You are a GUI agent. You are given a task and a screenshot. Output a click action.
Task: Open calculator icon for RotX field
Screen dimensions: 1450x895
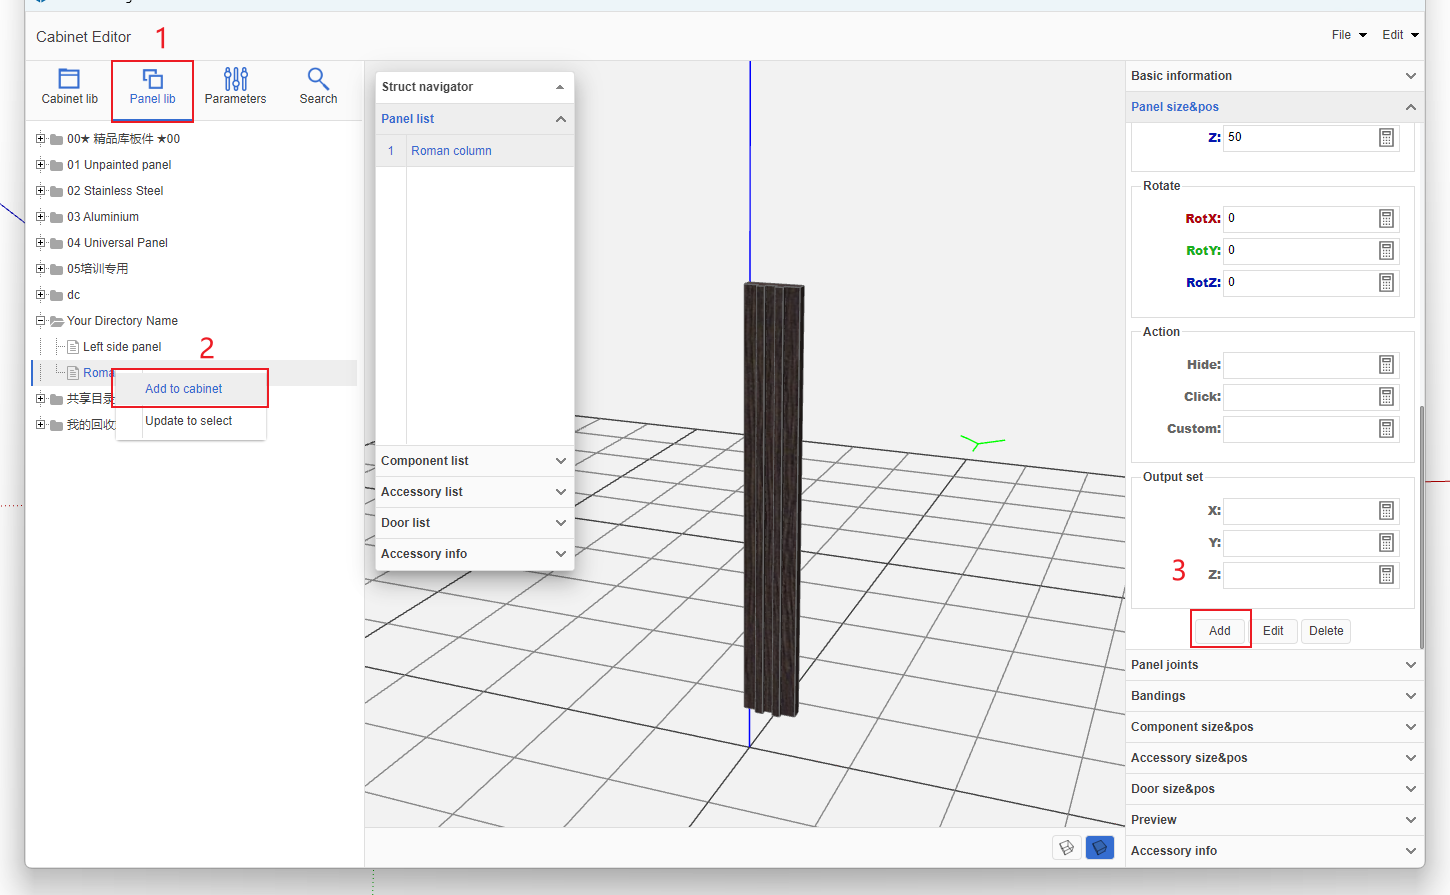[1386, 219]
